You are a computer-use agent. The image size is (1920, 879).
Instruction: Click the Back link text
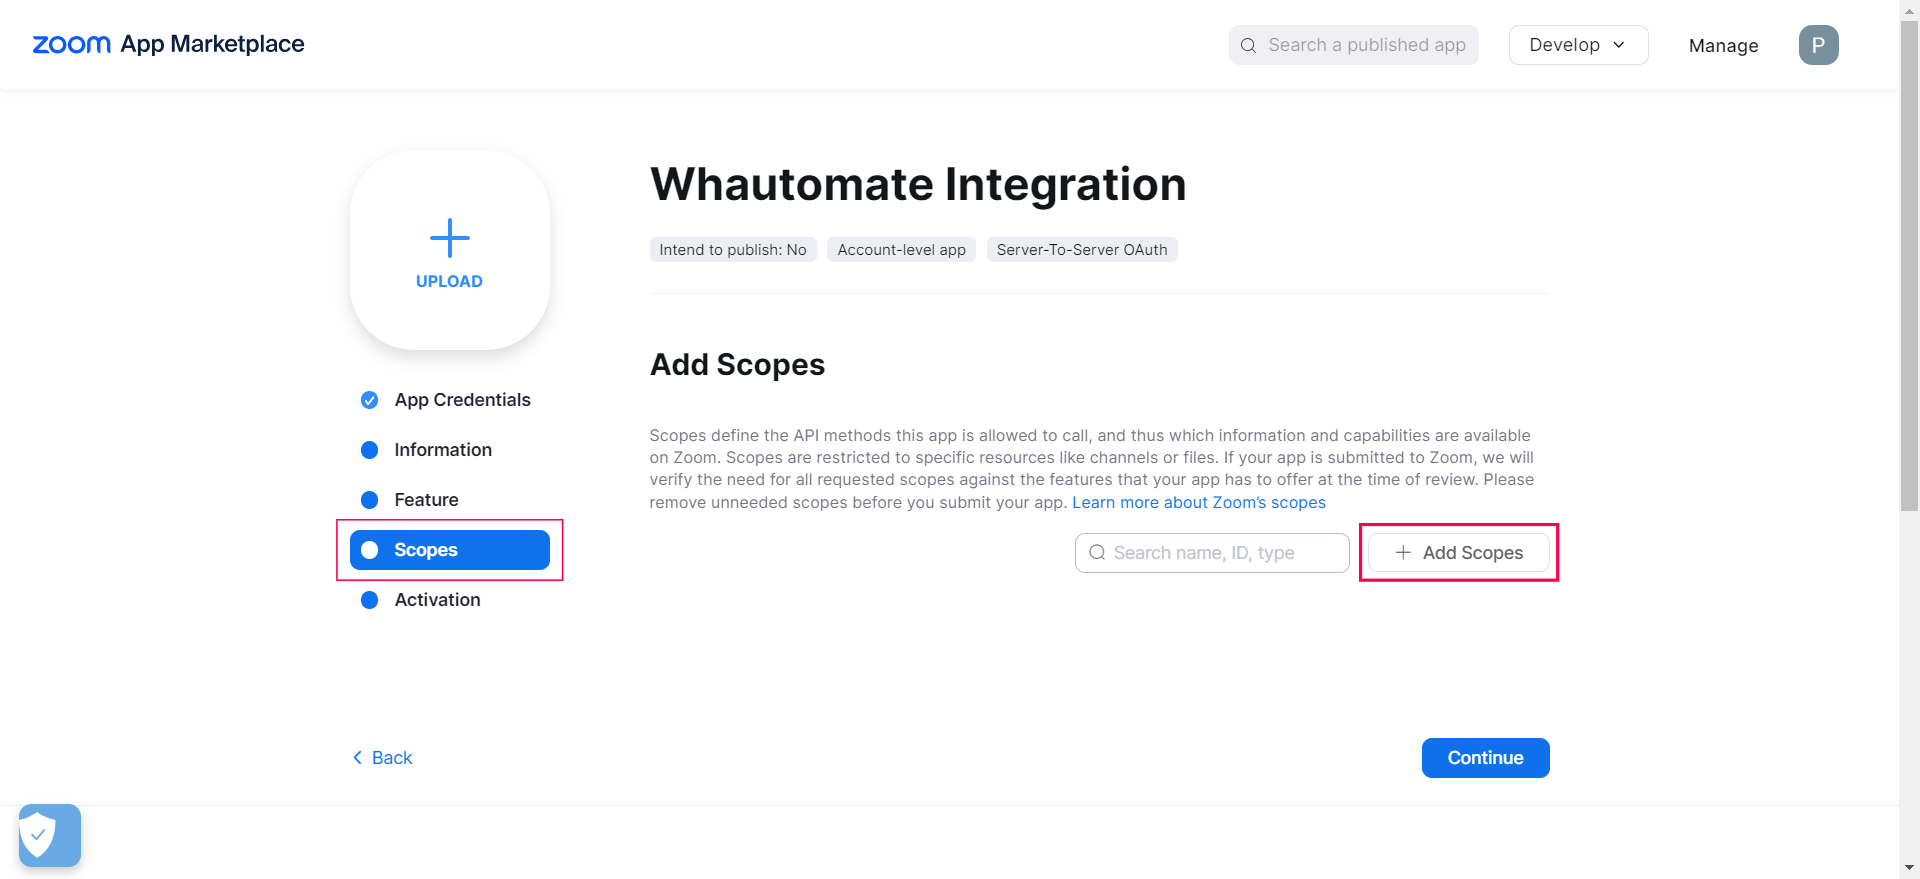(x=392, y=758)
